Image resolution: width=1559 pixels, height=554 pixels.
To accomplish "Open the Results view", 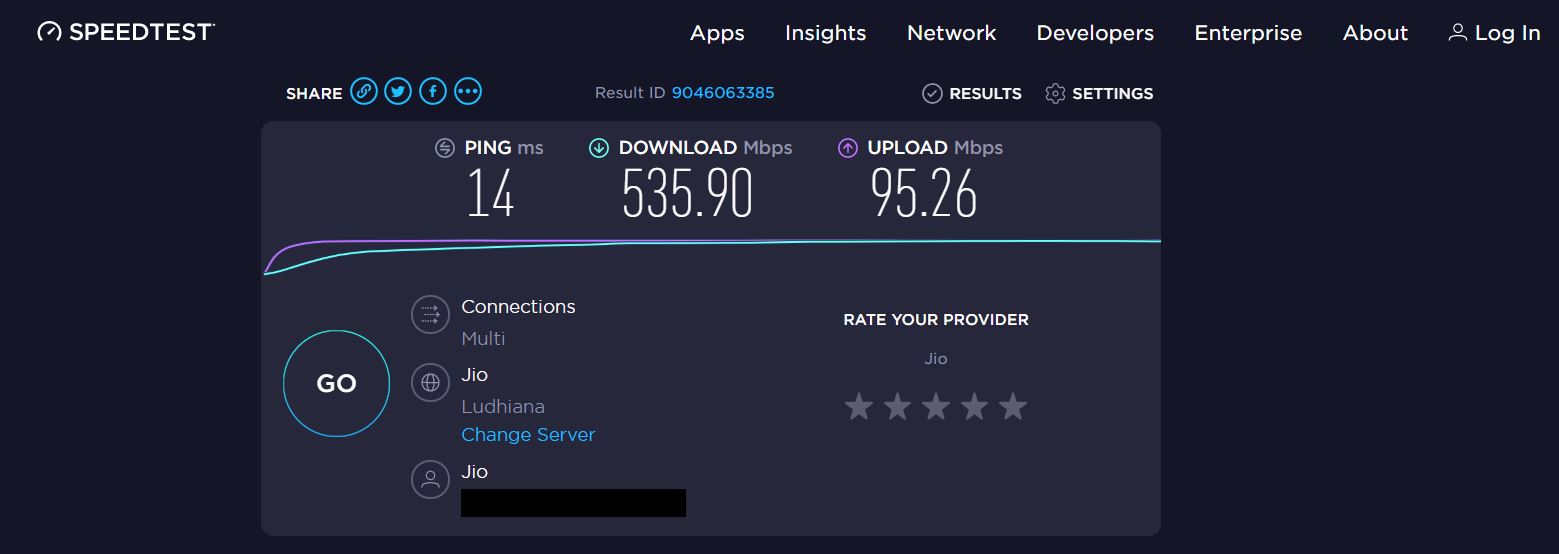I will (x=972, y=93).
